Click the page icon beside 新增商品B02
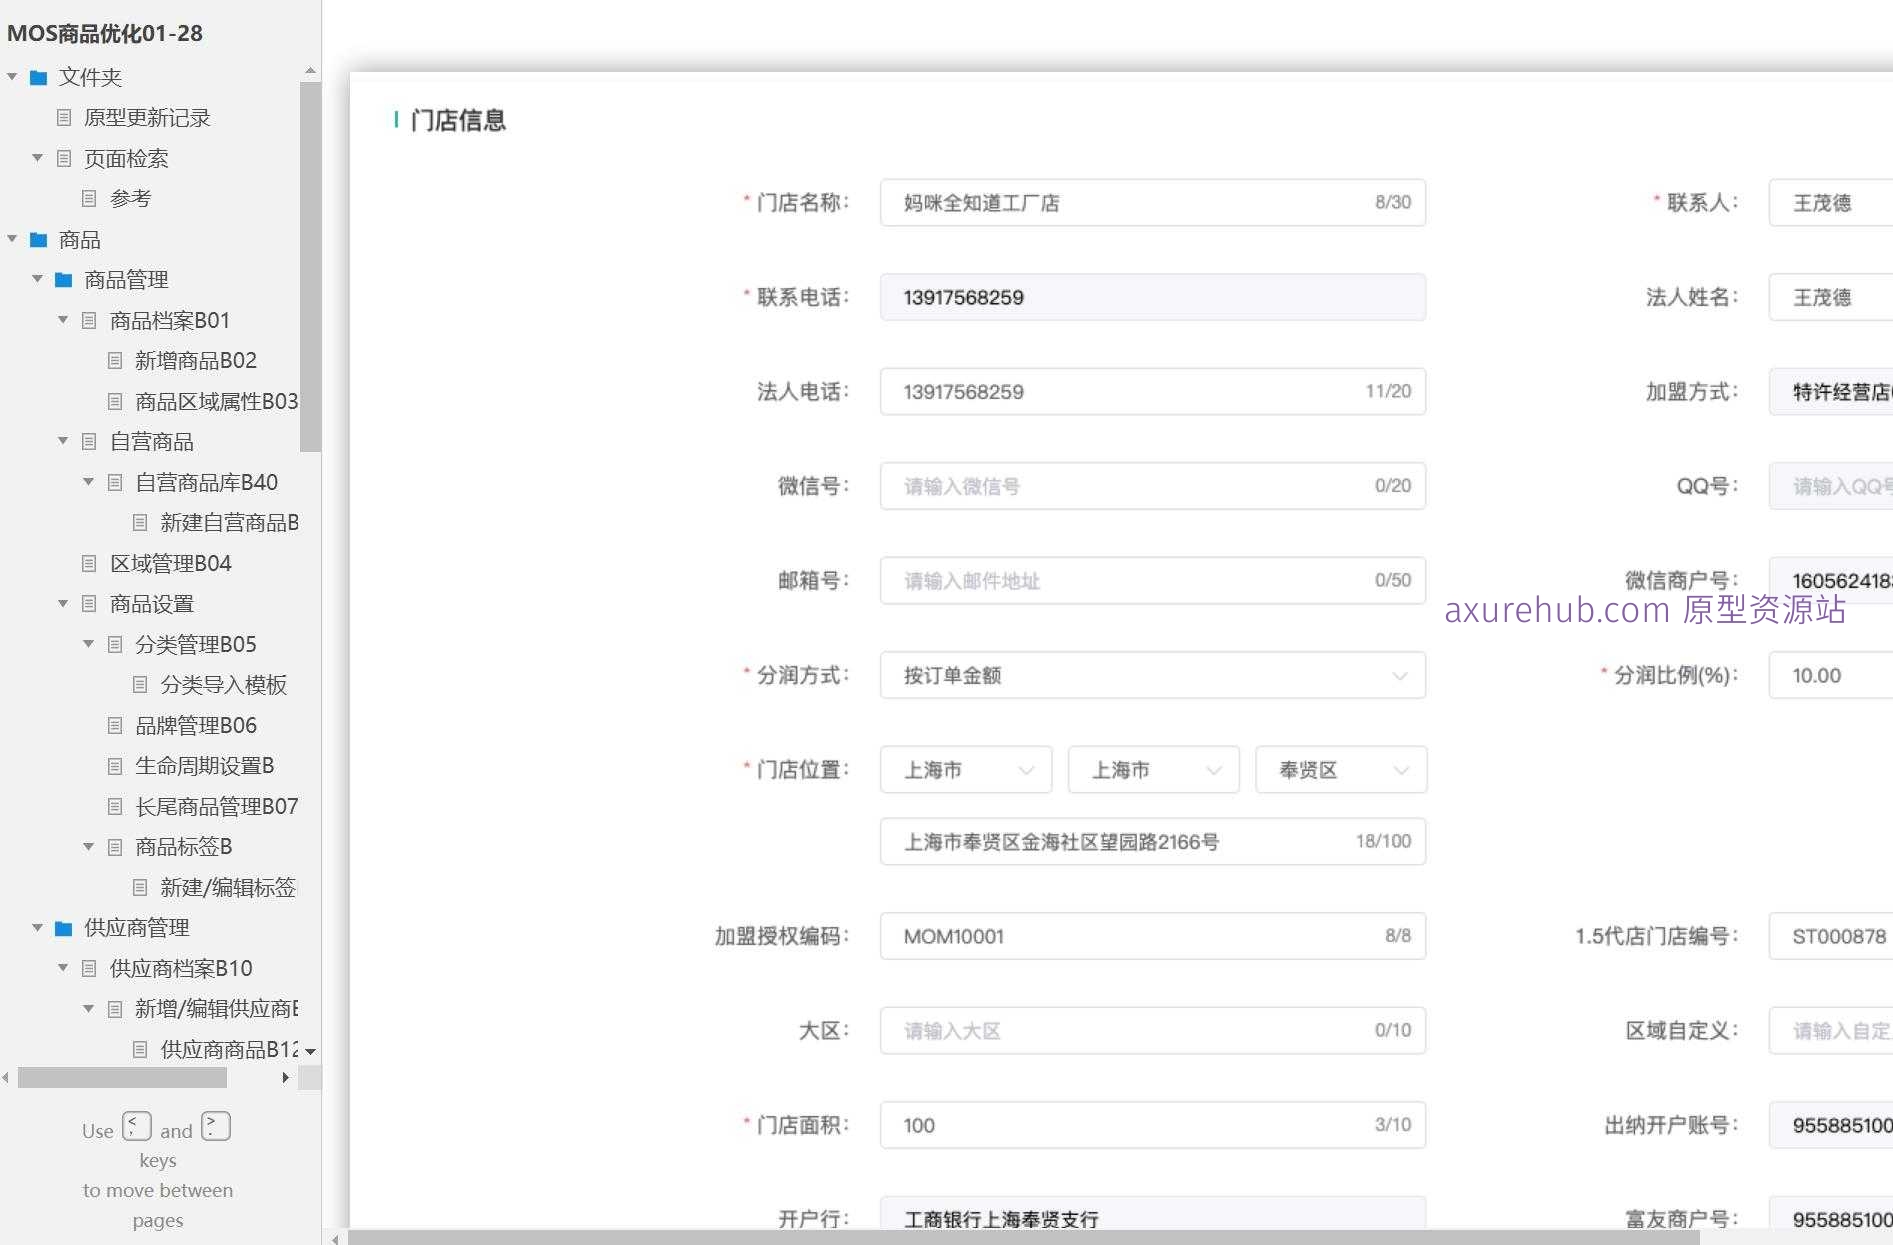Viewport: 1893px width, 1245px height. [x=115, y=360]
